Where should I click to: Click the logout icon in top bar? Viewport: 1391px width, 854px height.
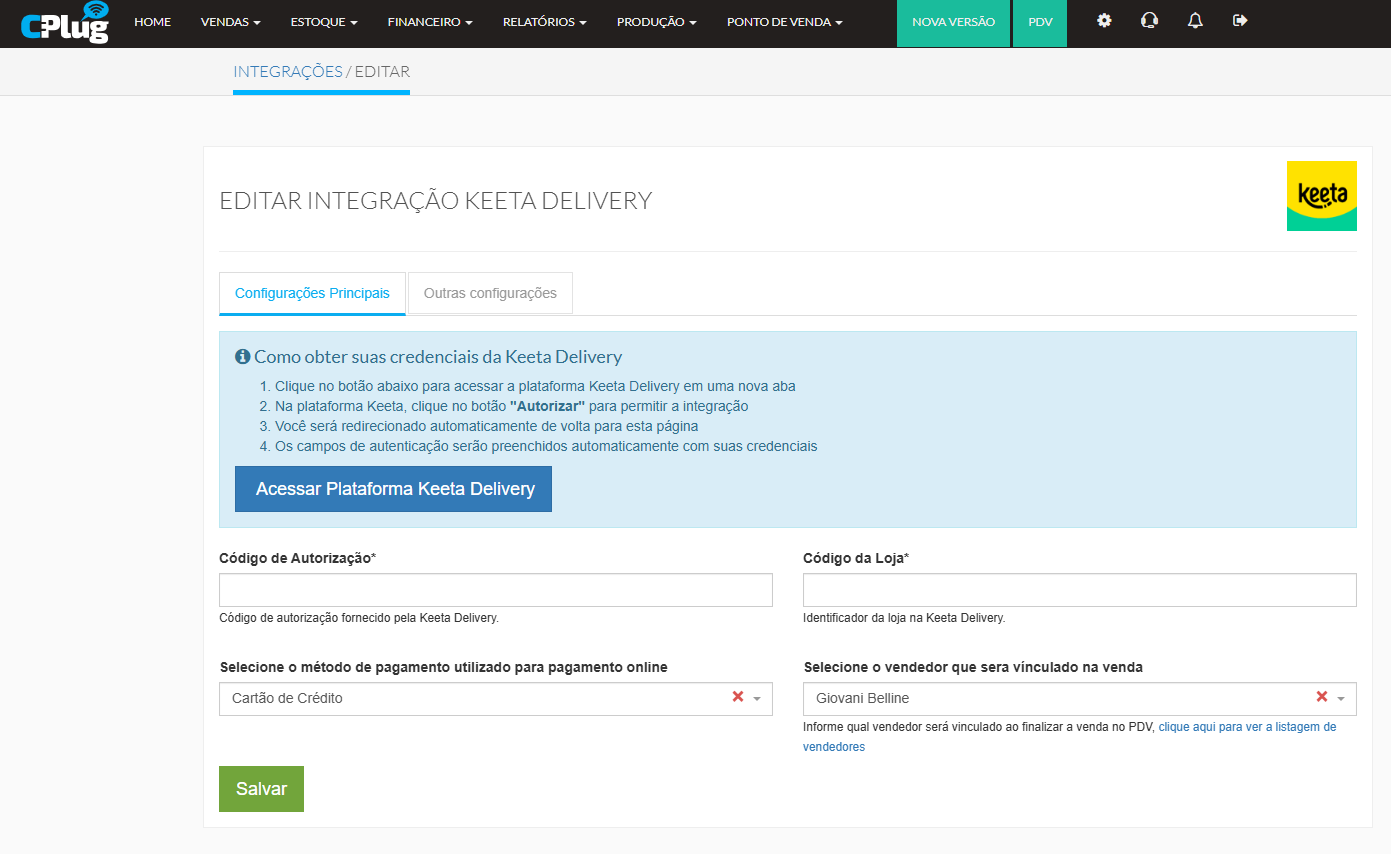tap(1240, 21)
